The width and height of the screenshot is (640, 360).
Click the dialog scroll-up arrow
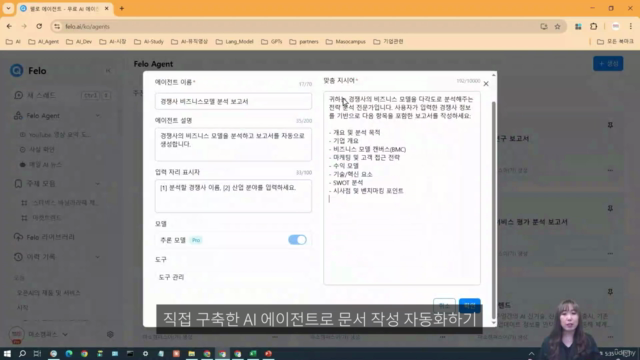493,76
